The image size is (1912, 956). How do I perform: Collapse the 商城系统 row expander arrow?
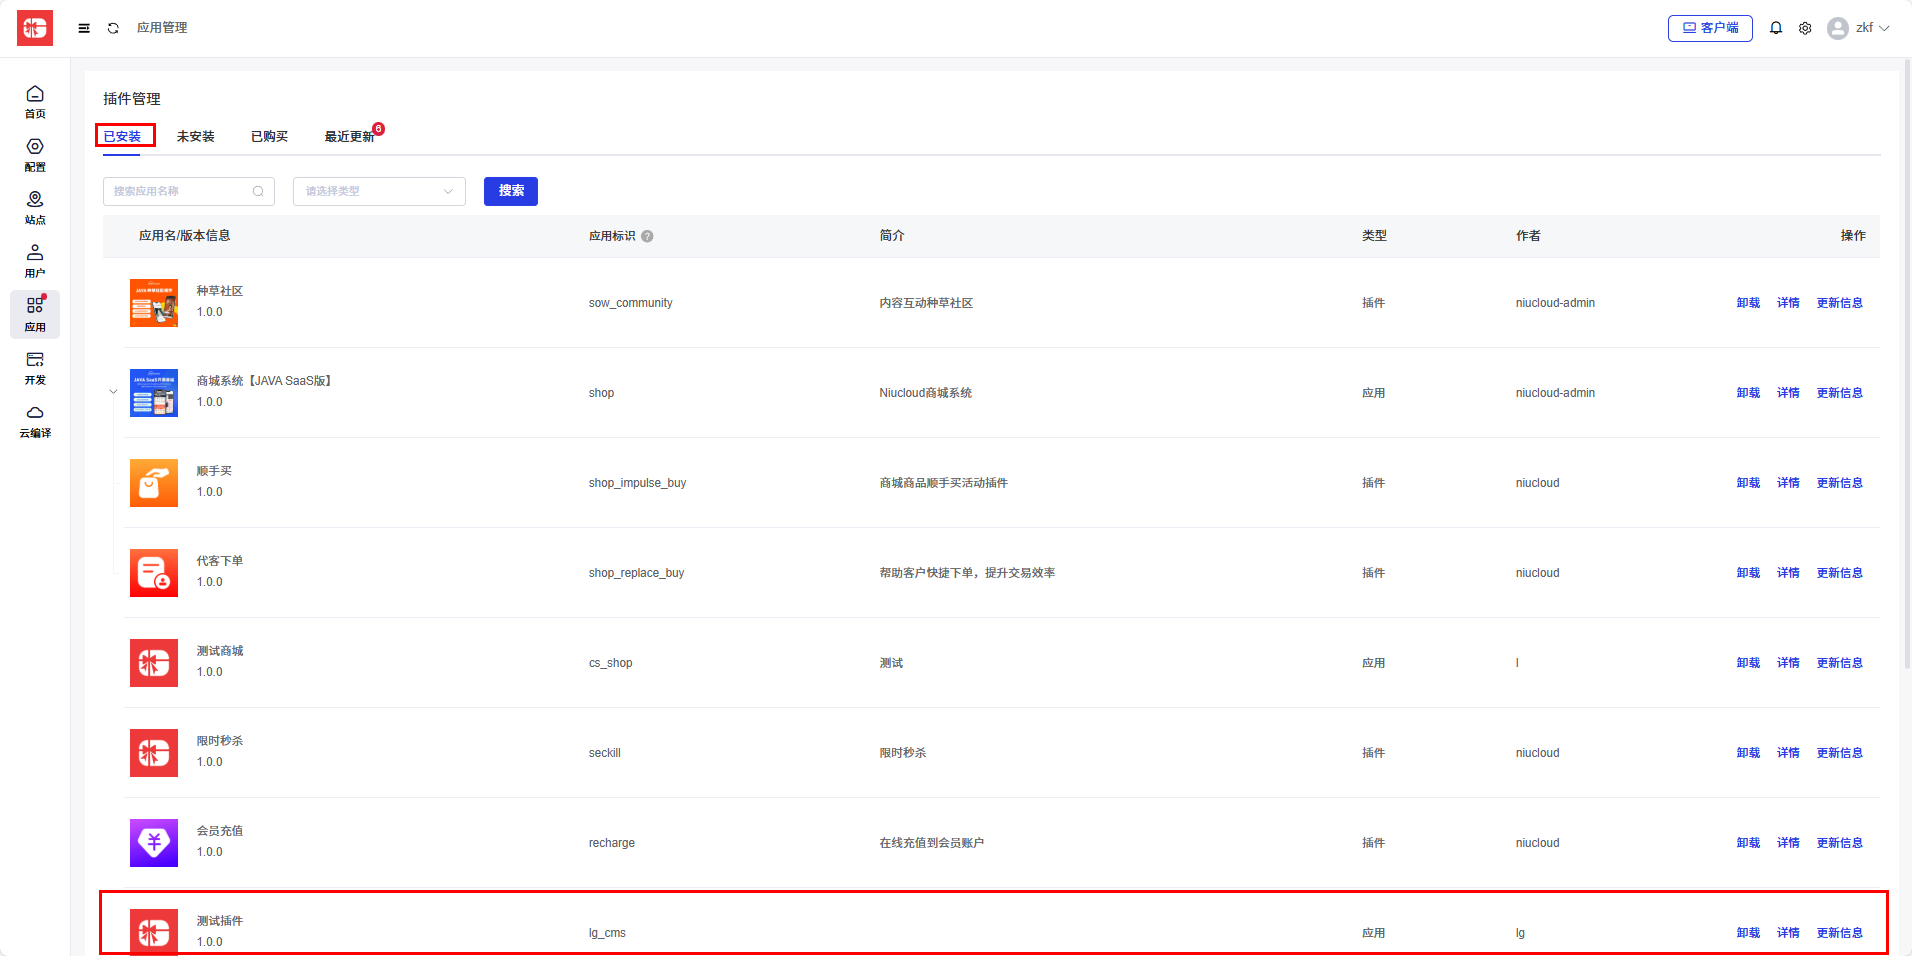click(x=113, y=392)
